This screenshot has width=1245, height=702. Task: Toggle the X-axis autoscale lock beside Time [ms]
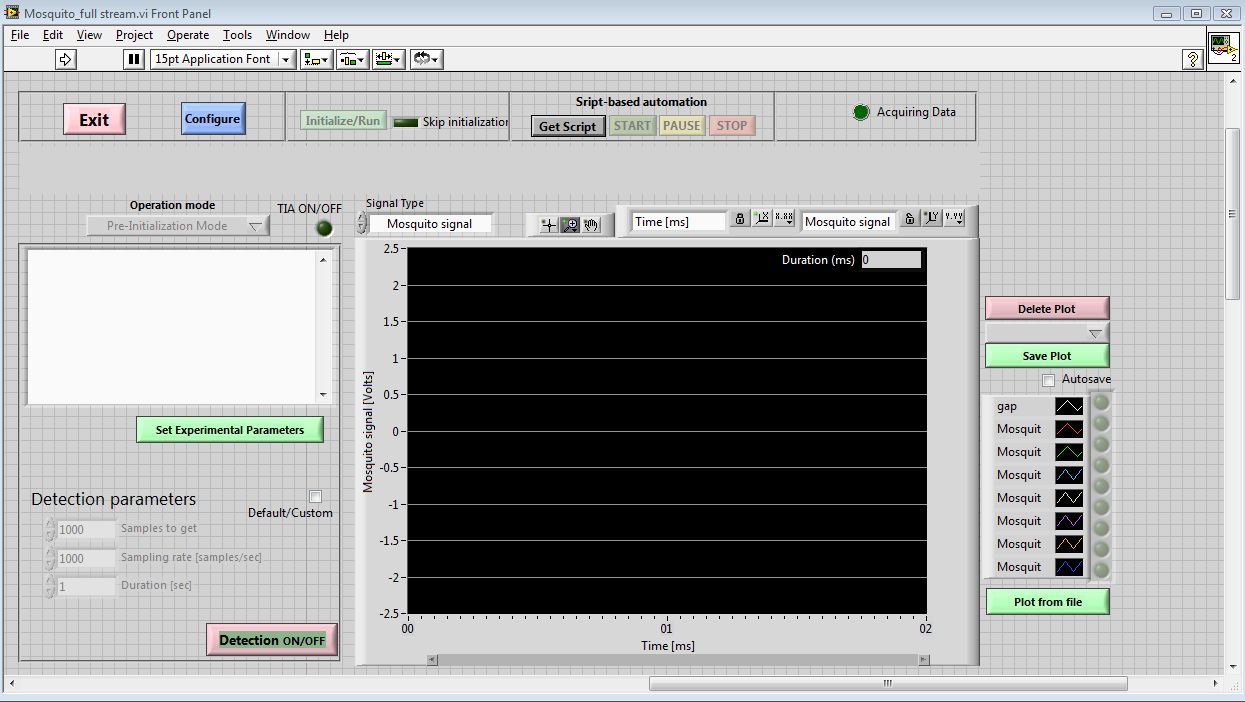point(740,219)
